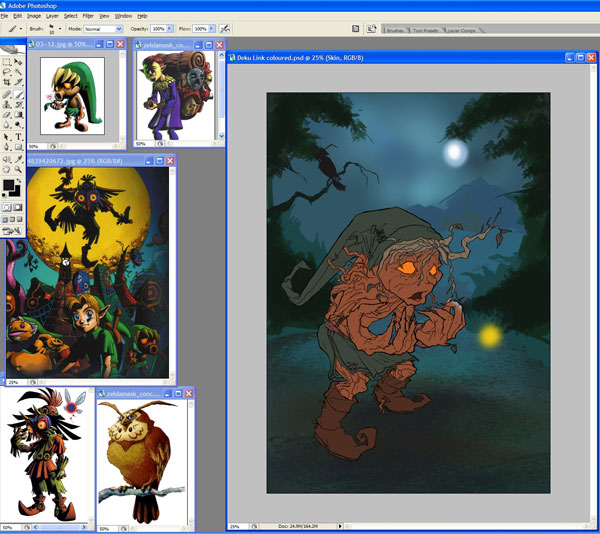Switch to Quick Mask mode
The image size is (600, 534).
coord(18,207)
